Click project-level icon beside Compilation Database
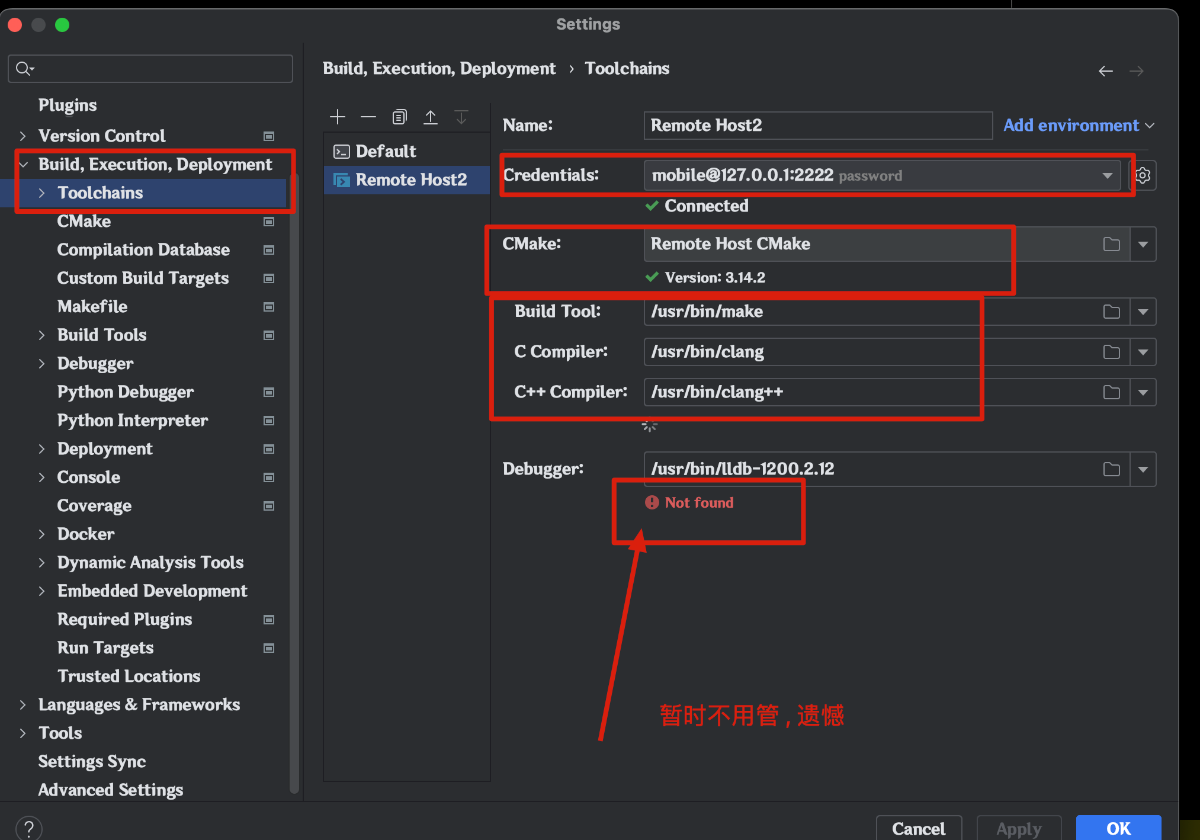The image size is (1200, 840). coord(269,250)
